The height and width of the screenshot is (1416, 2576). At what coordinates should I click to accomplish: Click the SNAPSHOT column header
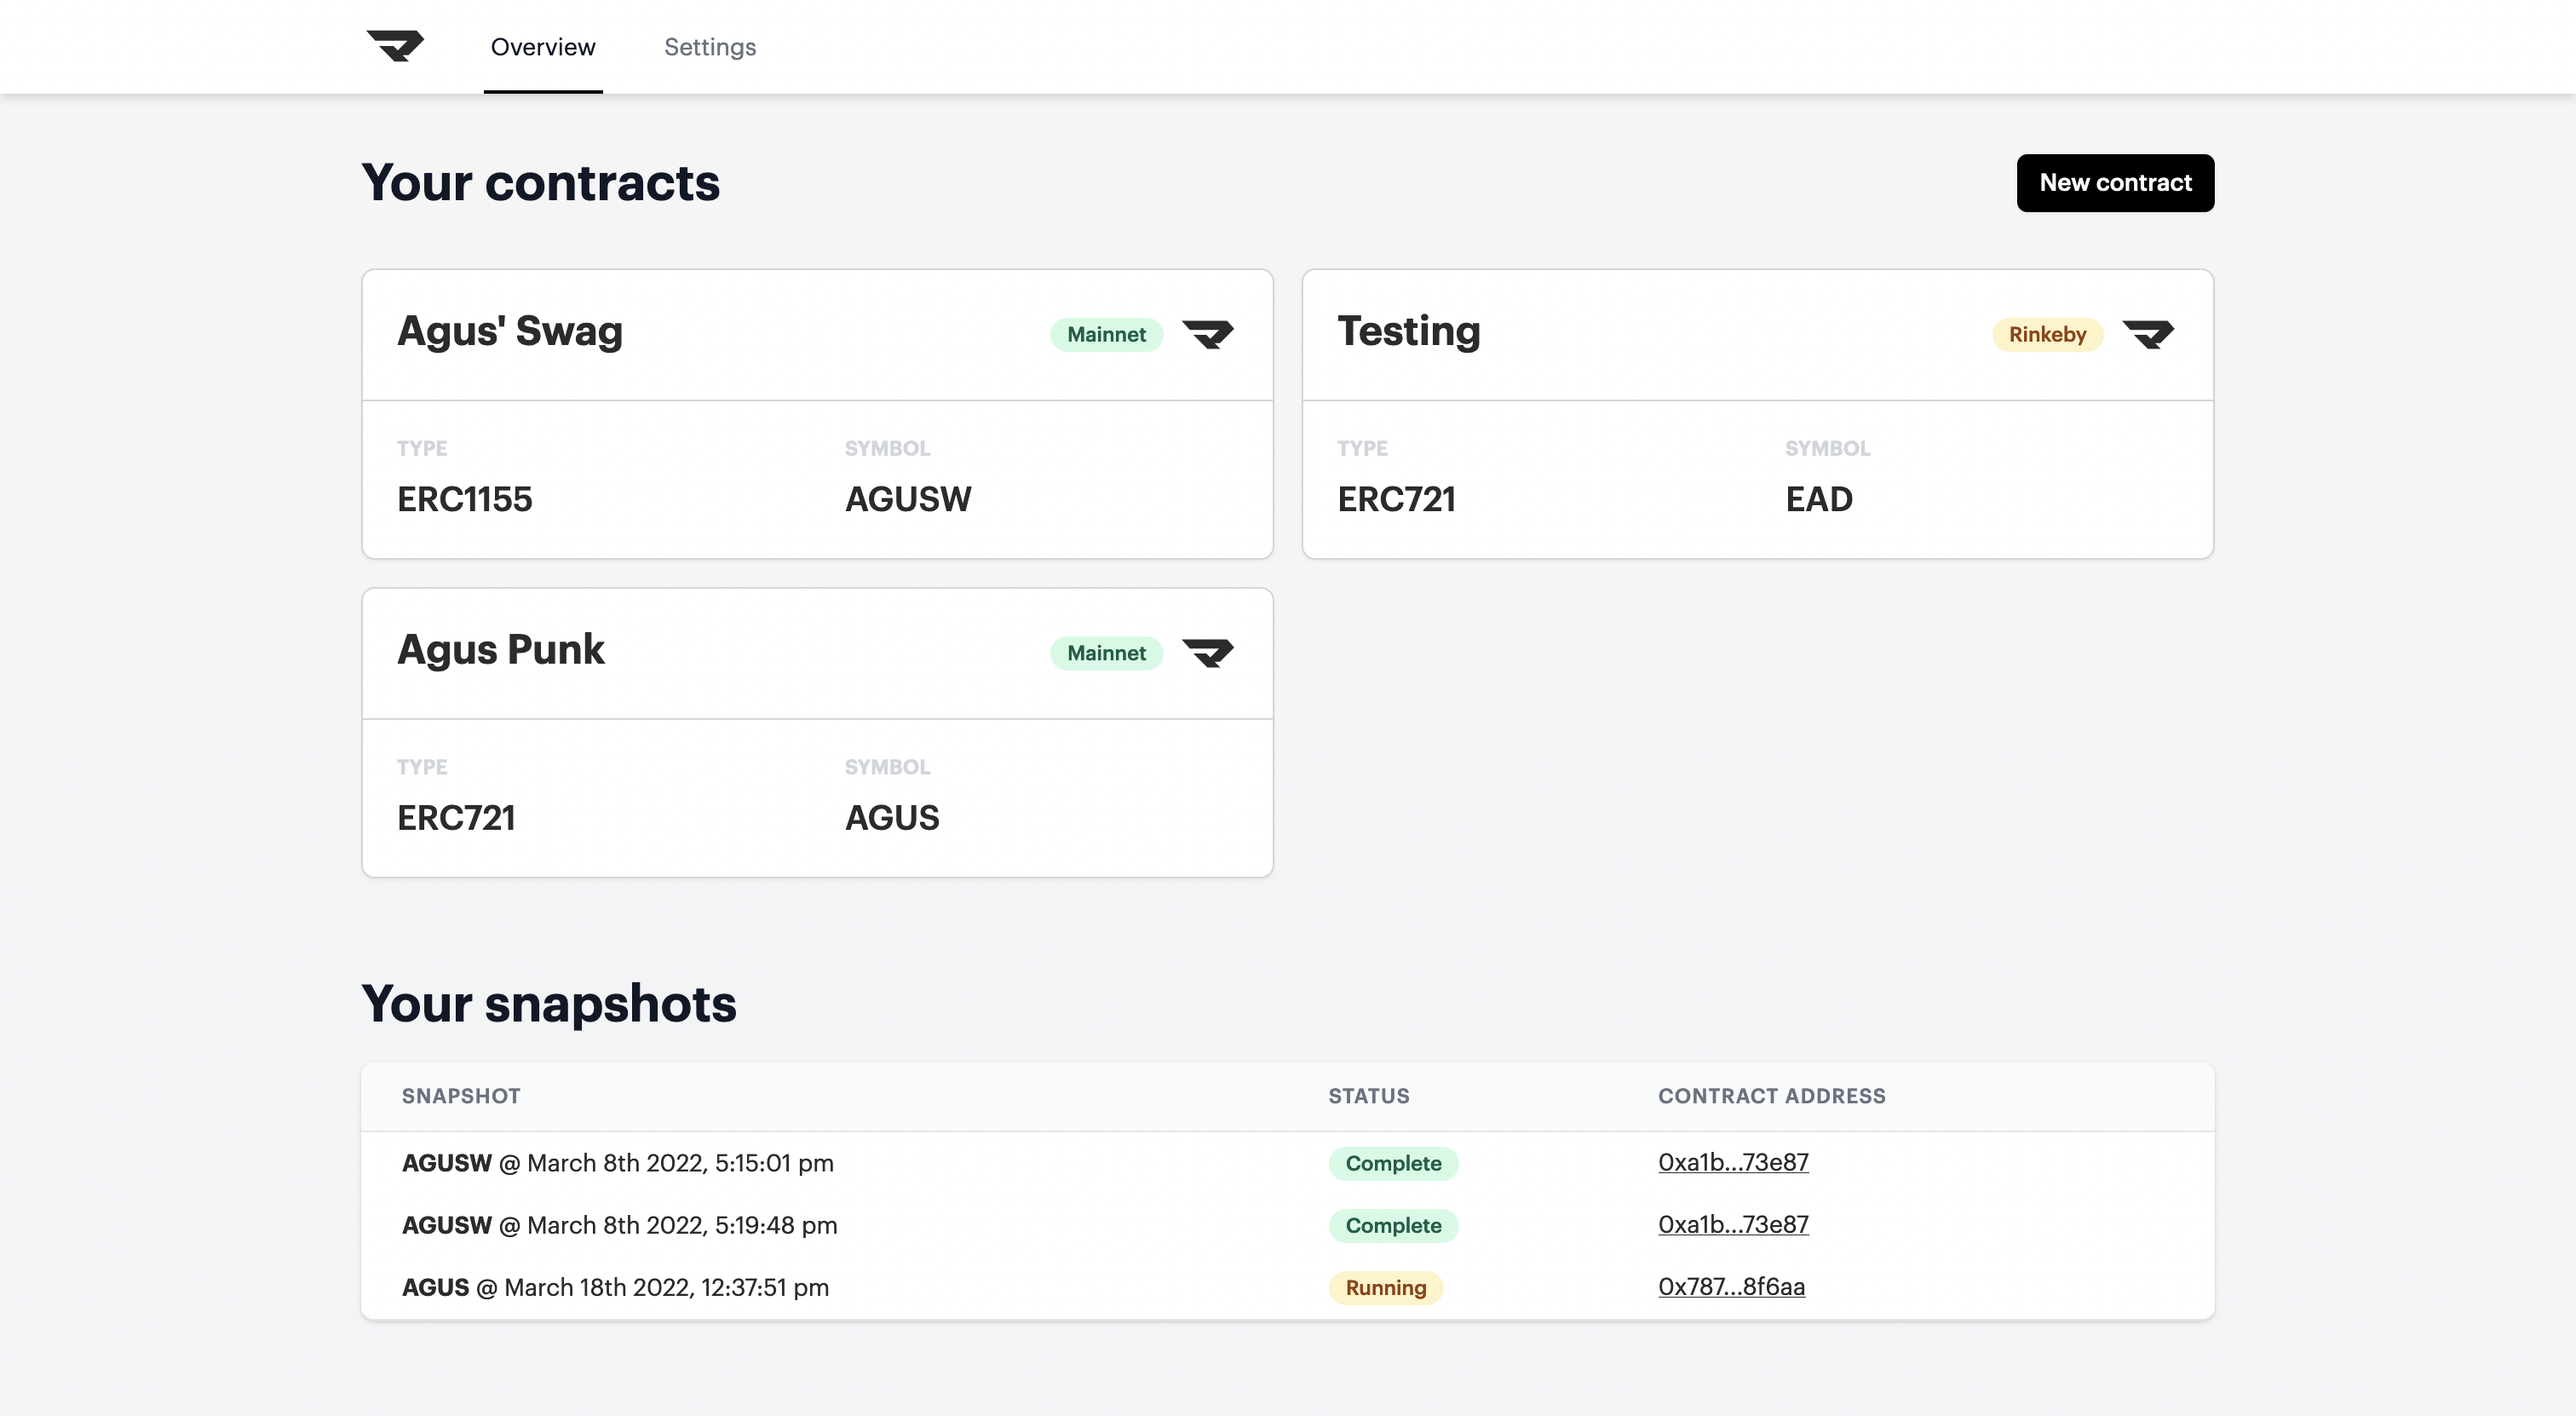pyautogui.click(x=461, y=1096)
